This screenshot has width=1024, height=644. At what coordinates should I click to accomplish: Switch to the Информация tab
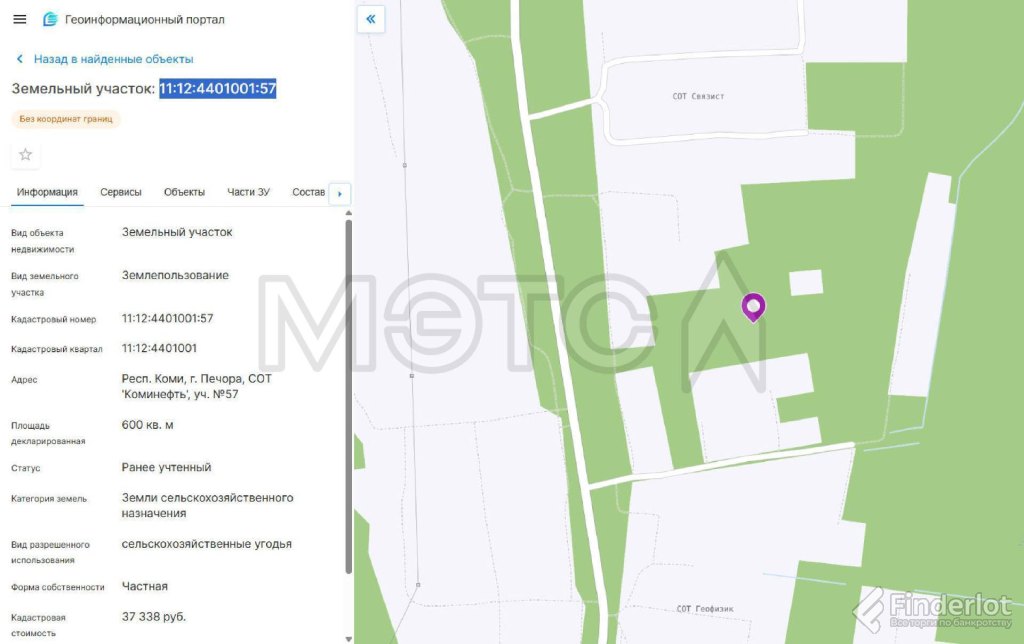click(x=47, y=192)
